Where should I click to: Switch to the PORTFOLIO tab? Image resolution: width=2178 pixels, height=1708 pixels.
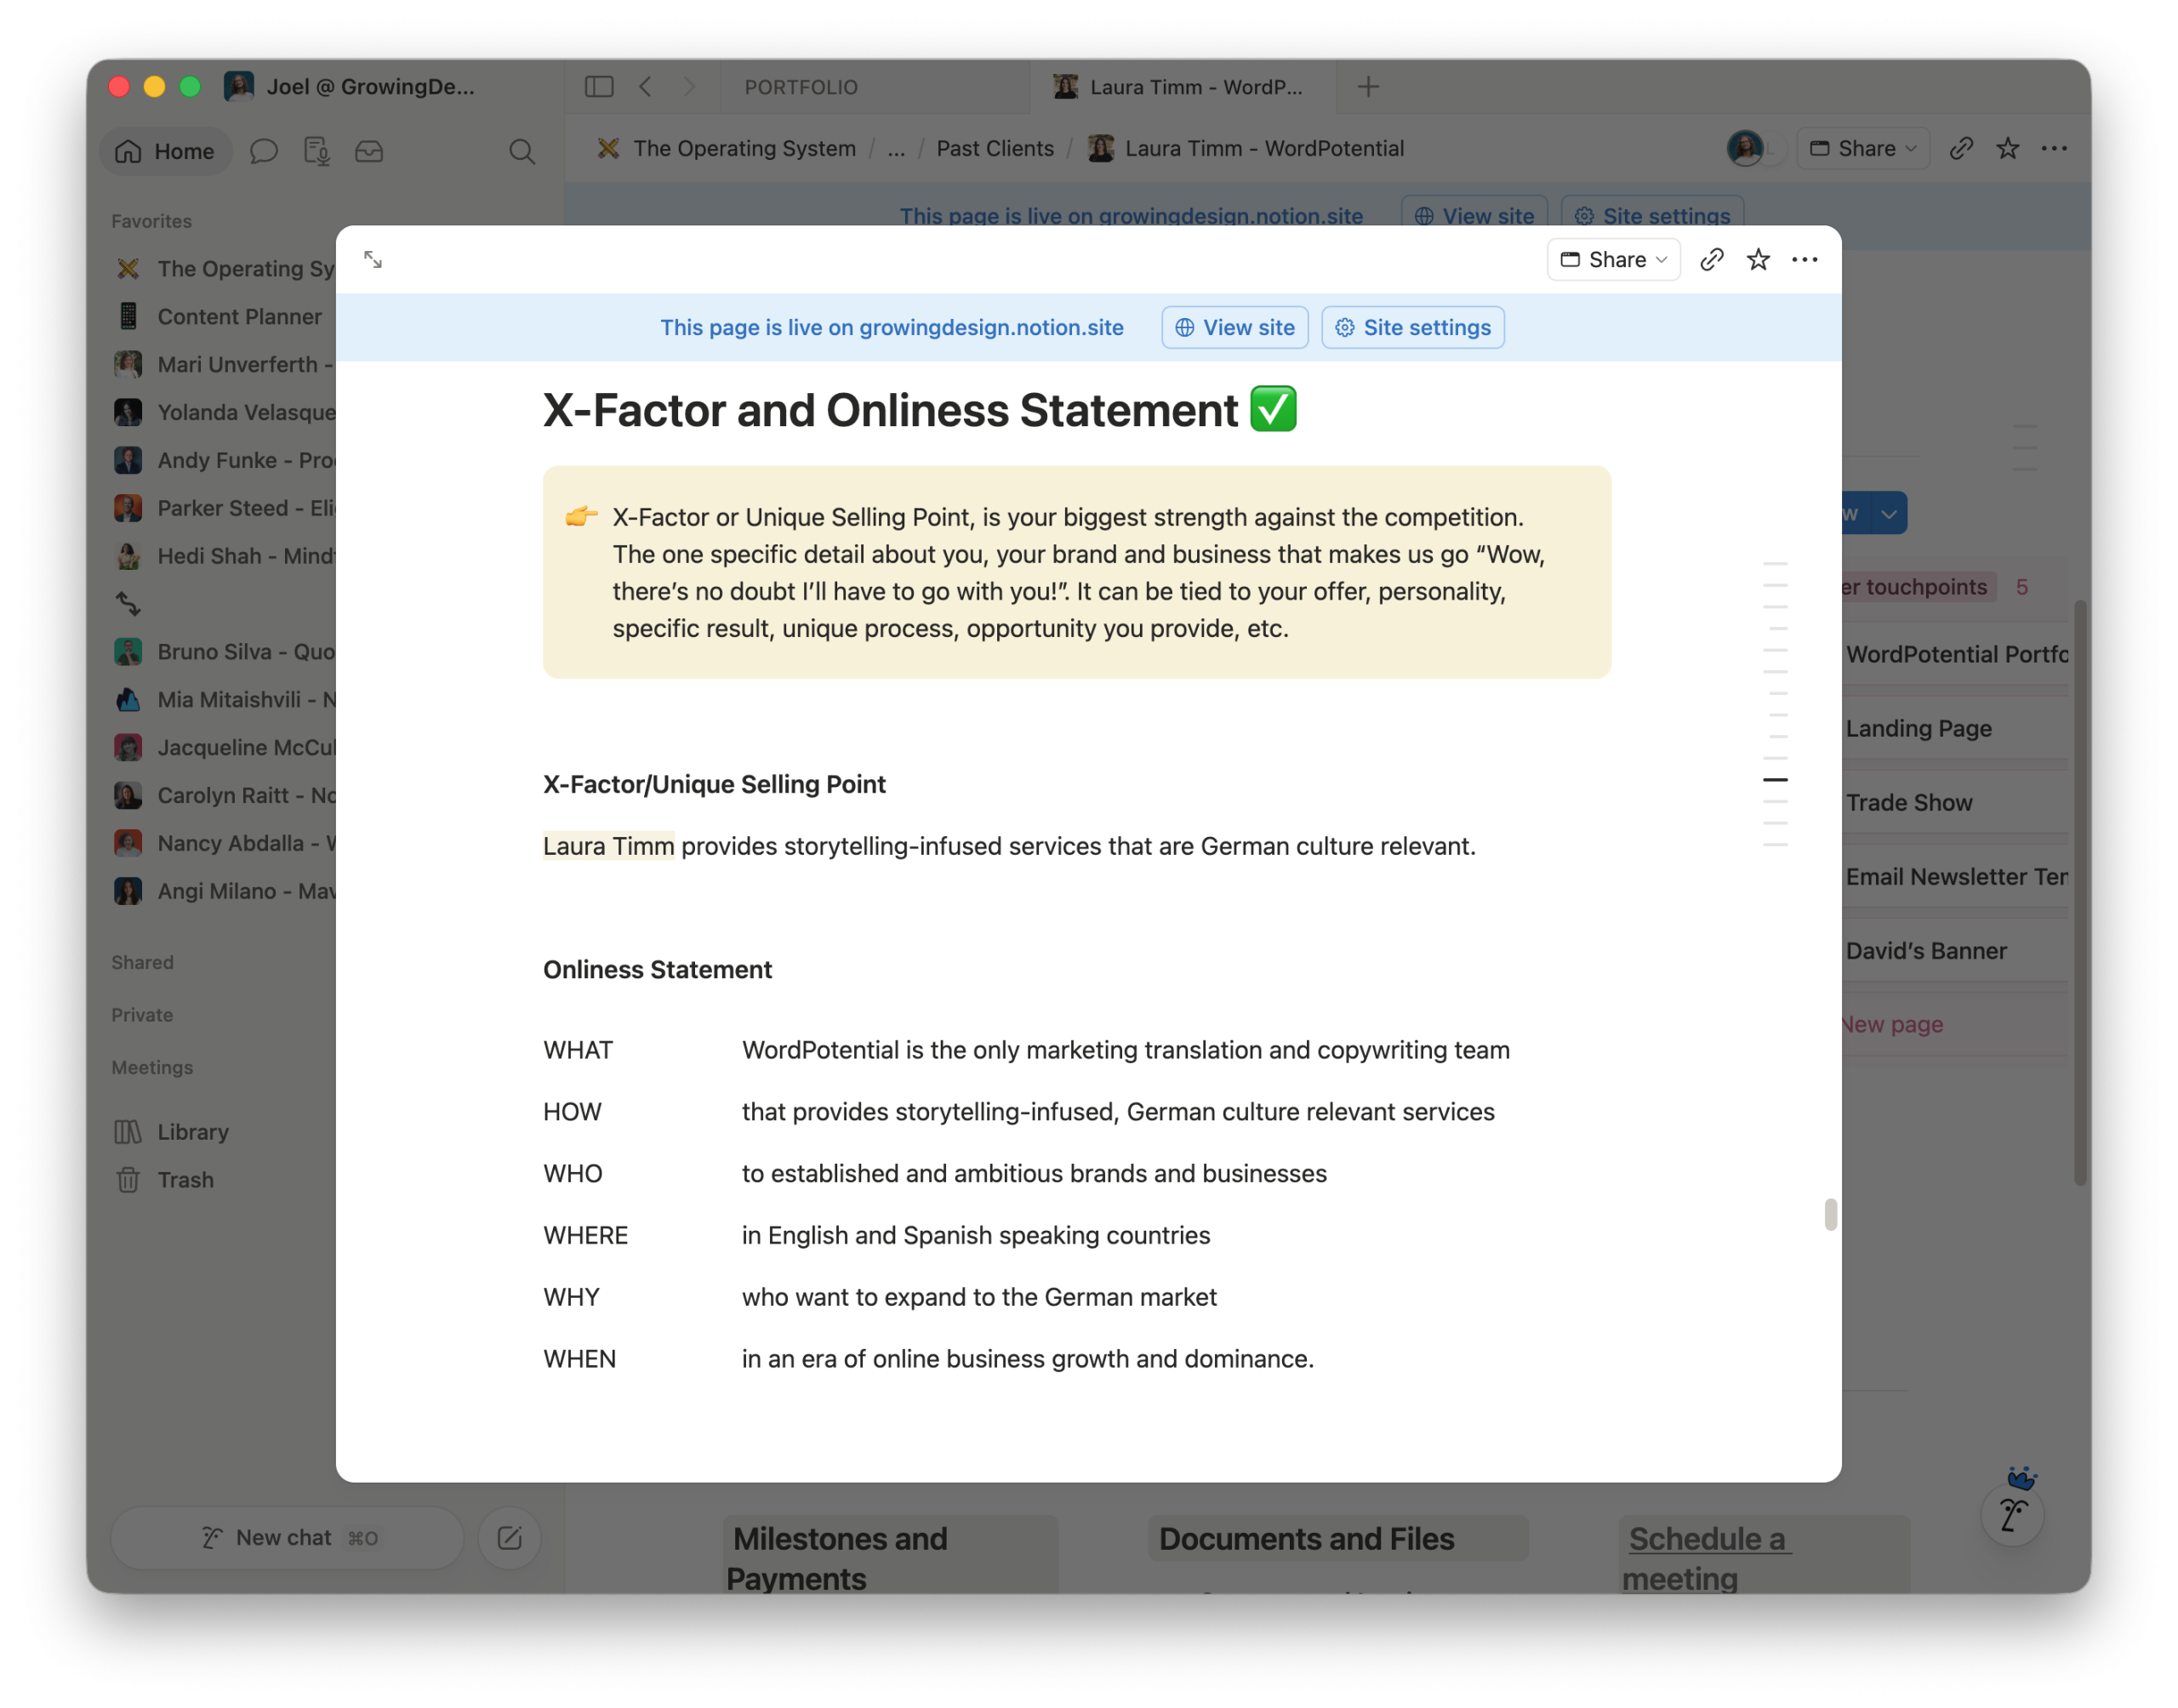[x=800, y=87]
